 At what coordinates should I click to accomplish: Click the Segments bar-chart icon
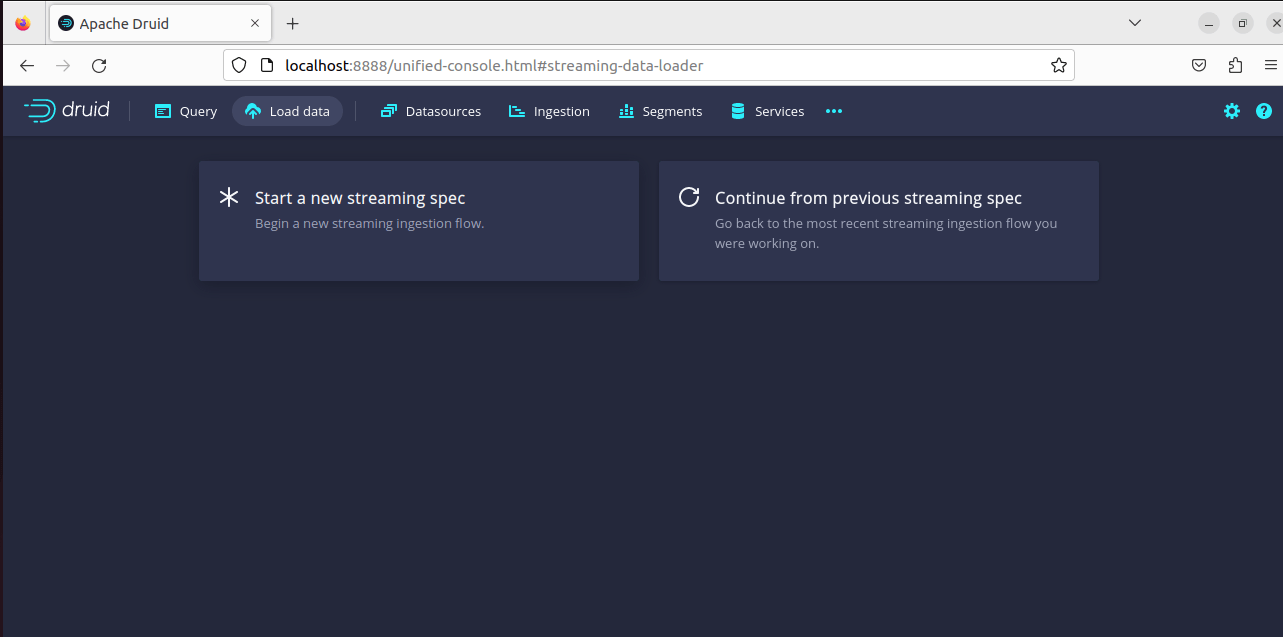[625, 110]
